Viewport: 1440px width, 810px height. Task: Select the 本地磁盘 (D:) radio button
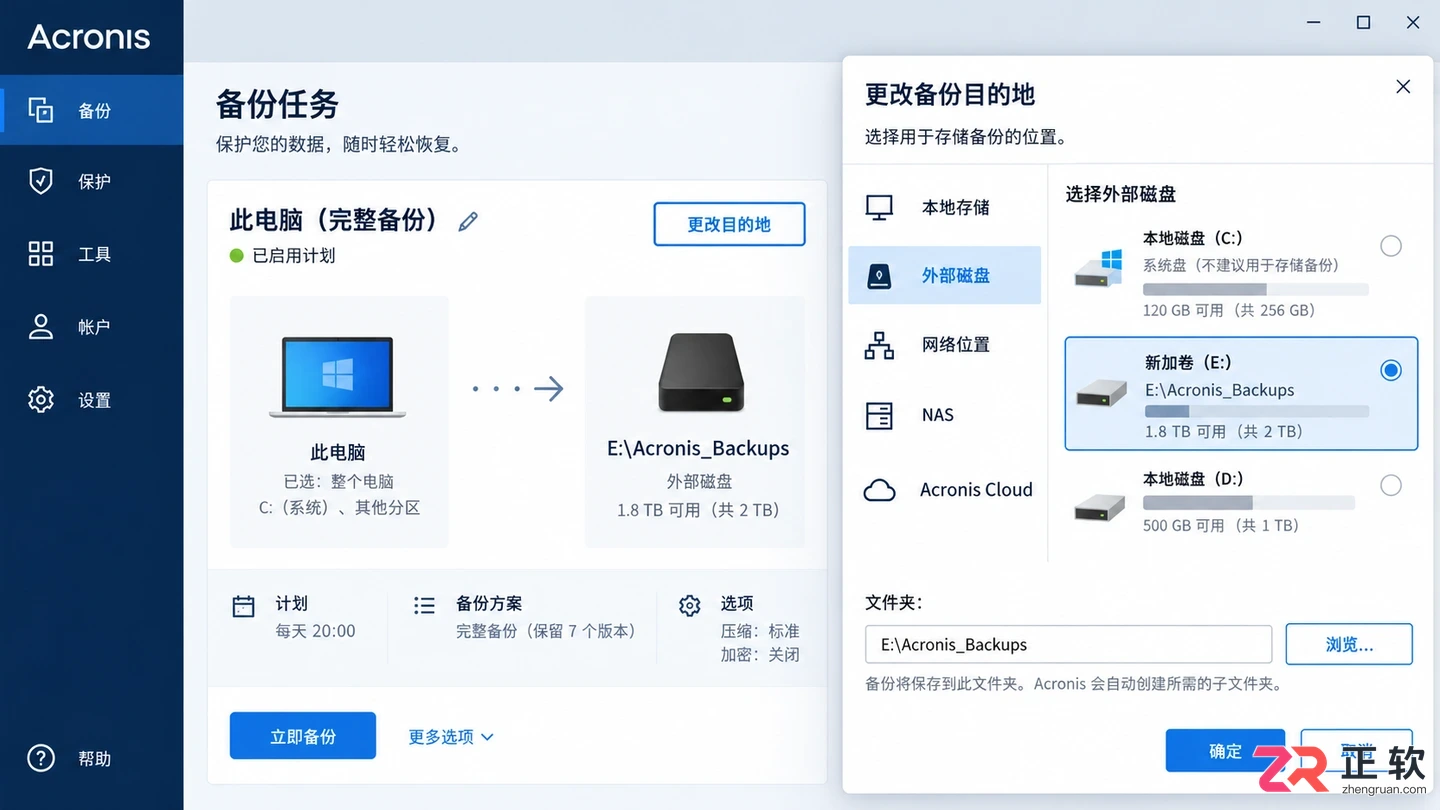(1391, 486)
